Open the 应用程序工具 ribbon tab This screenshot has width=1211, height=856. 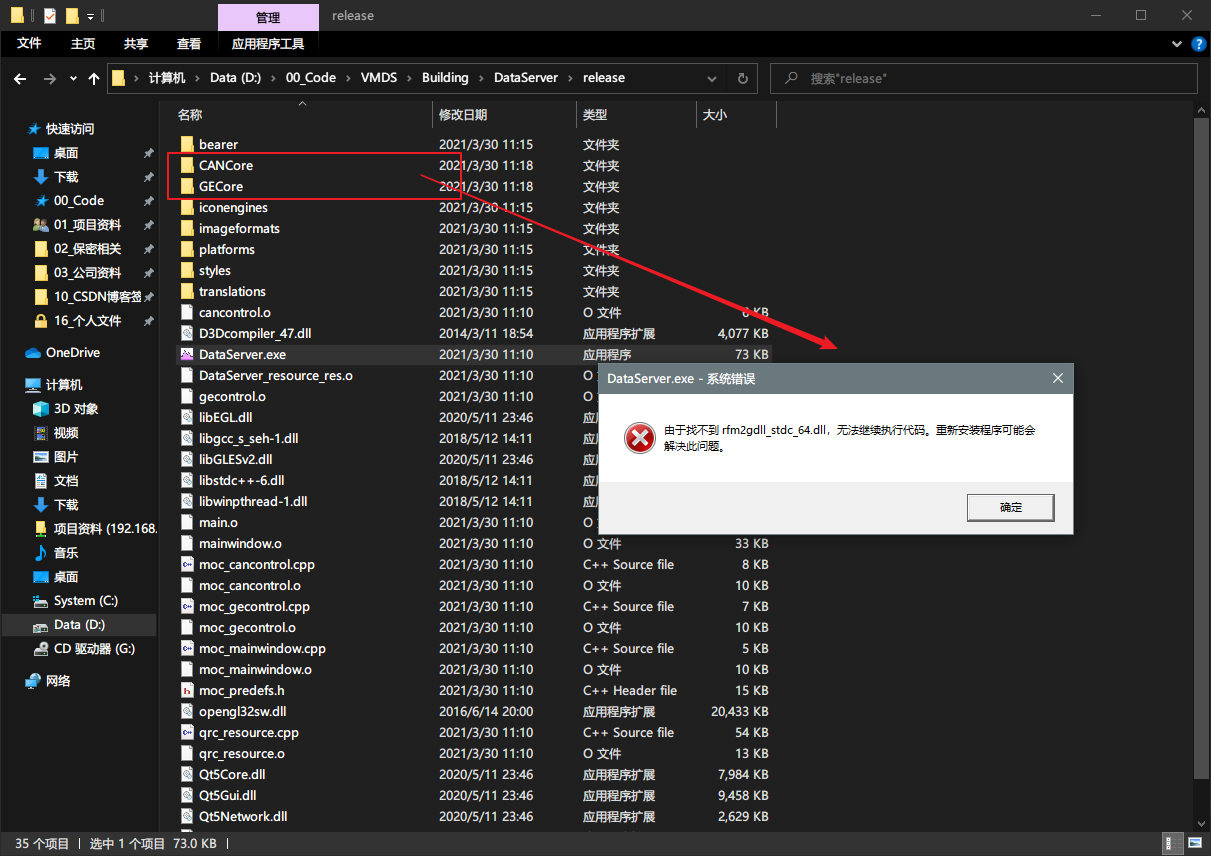click(x=268, y=43)
